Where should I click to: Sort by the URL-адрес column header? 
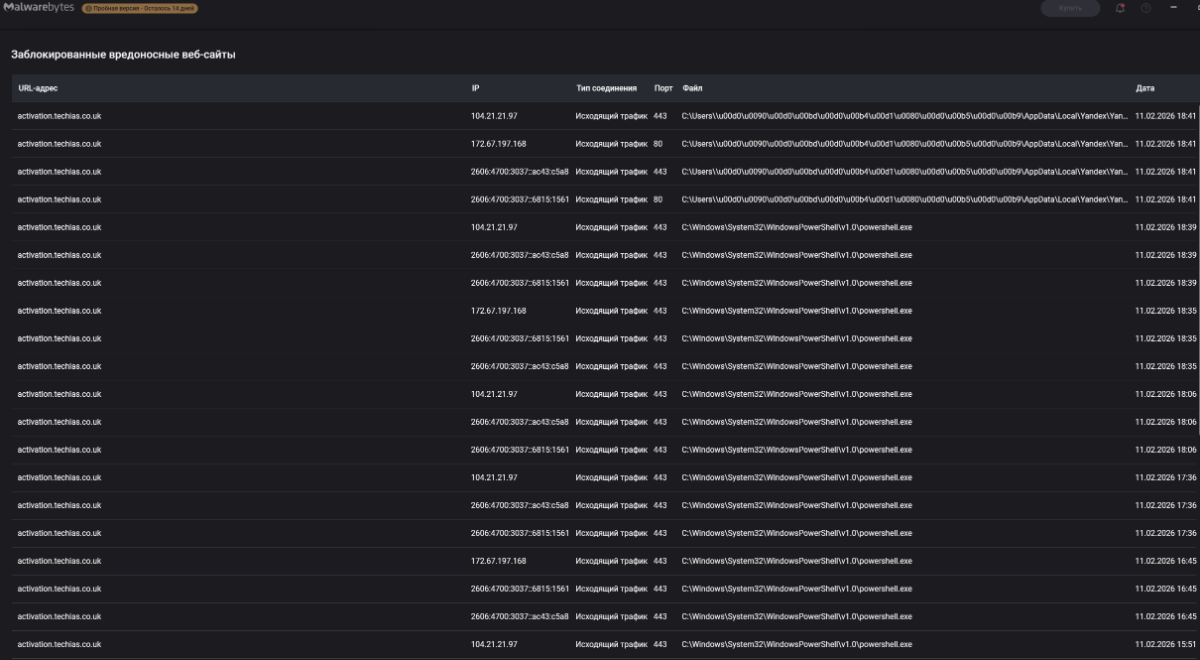tap(38, 88)
